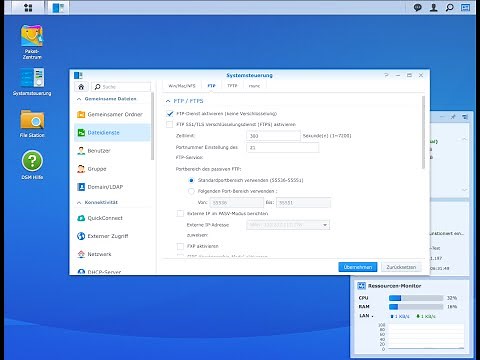
Task: Collapse the upper widget with its chevron
Action: pyautogui.click(x=464, y=139)
